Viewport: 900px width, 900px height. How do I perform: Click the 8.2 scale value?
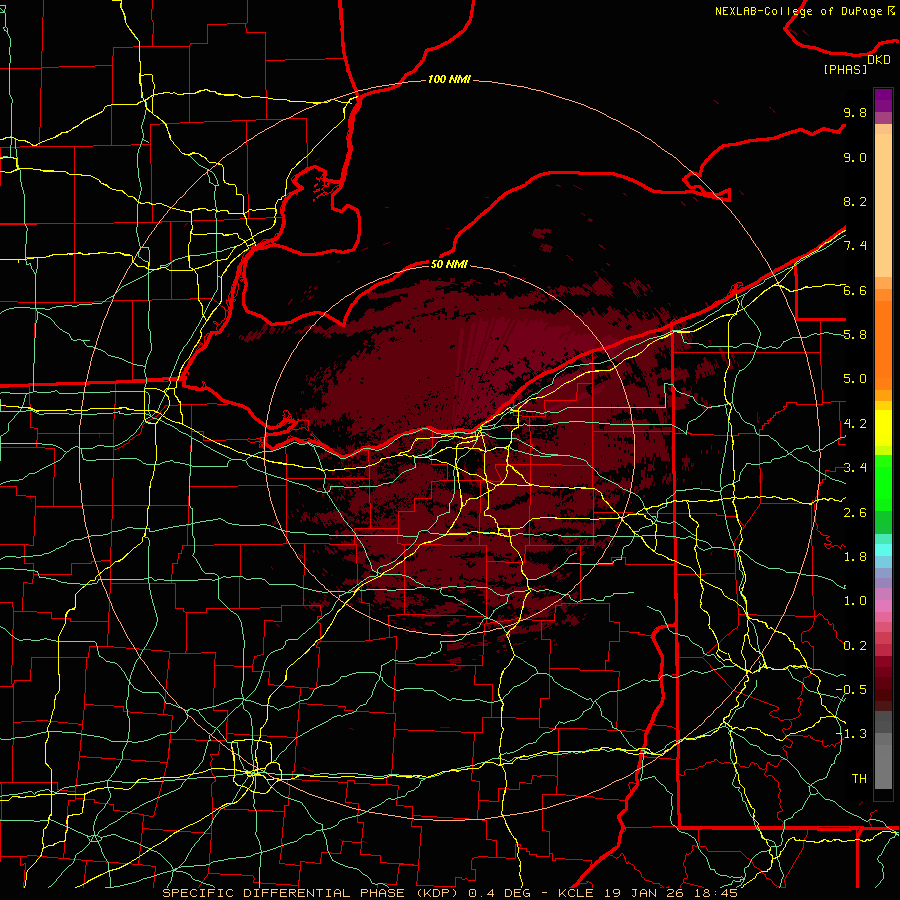855,201
